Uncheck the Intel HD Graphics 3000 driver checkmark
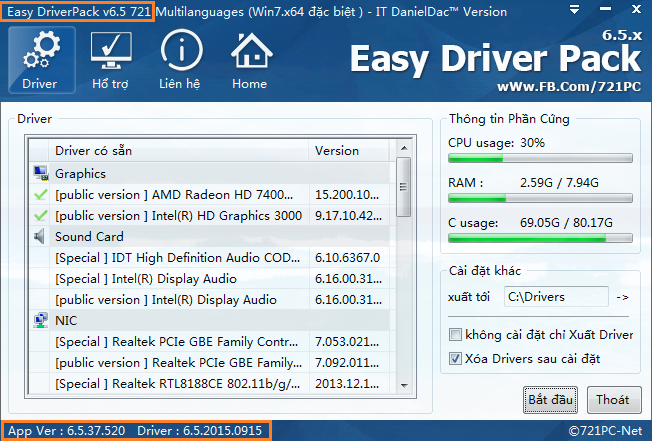 click(x=40, y=215)
